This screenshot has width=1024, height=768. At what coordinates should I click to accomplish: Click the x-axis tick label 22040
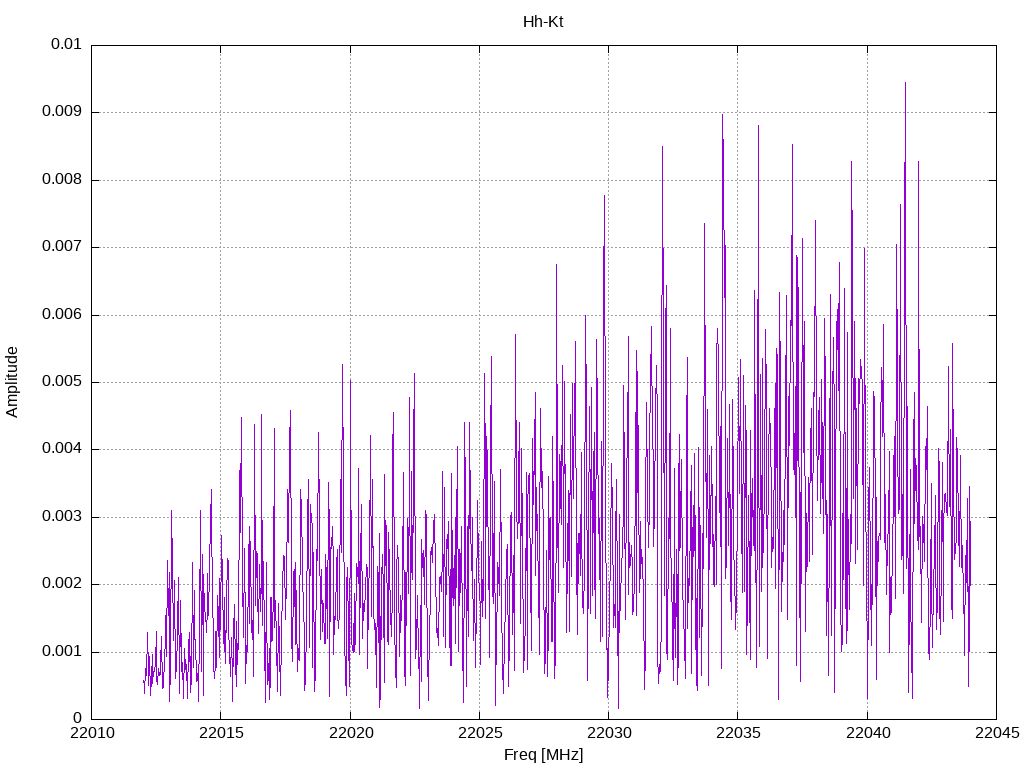pos(868,733)
